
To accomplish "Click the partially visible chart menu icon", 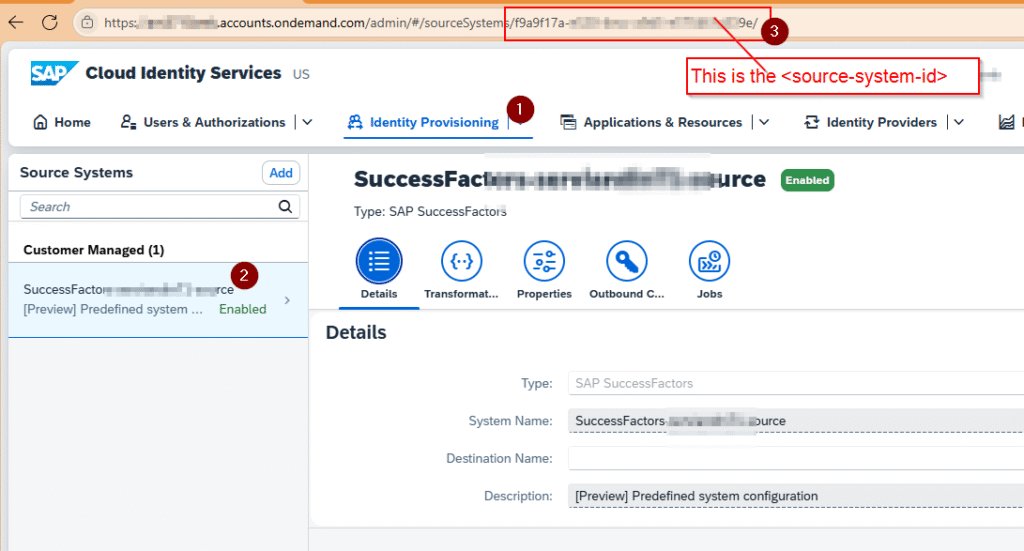I will [1006, 122].
